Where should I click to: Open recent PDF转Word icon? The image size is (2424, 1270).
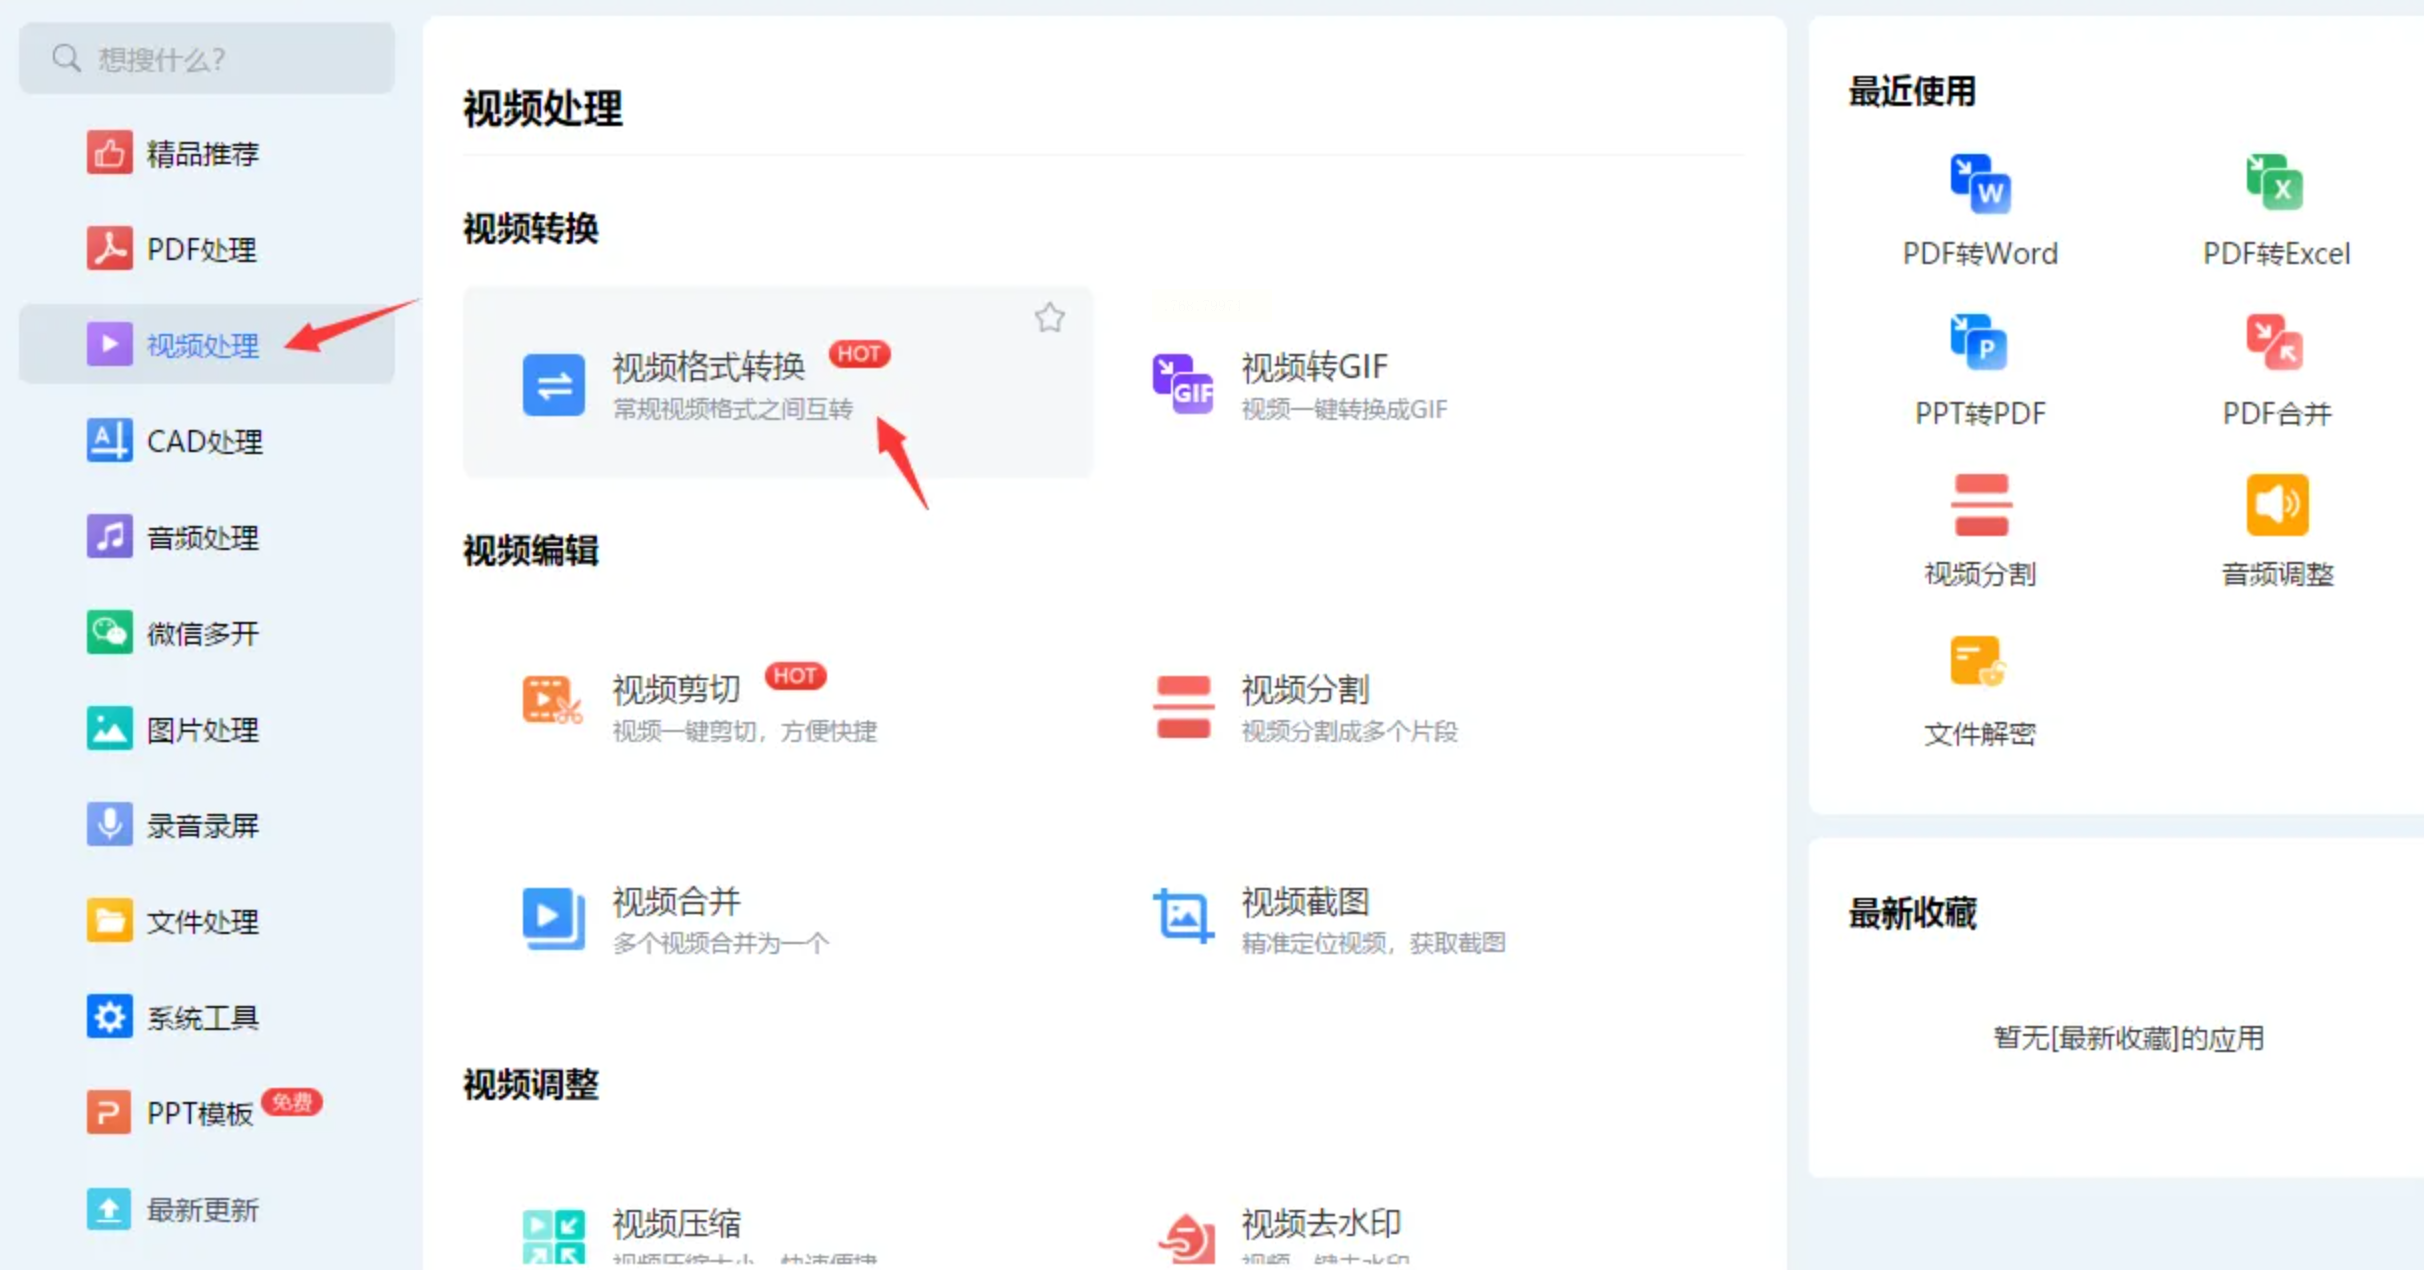1979,185
